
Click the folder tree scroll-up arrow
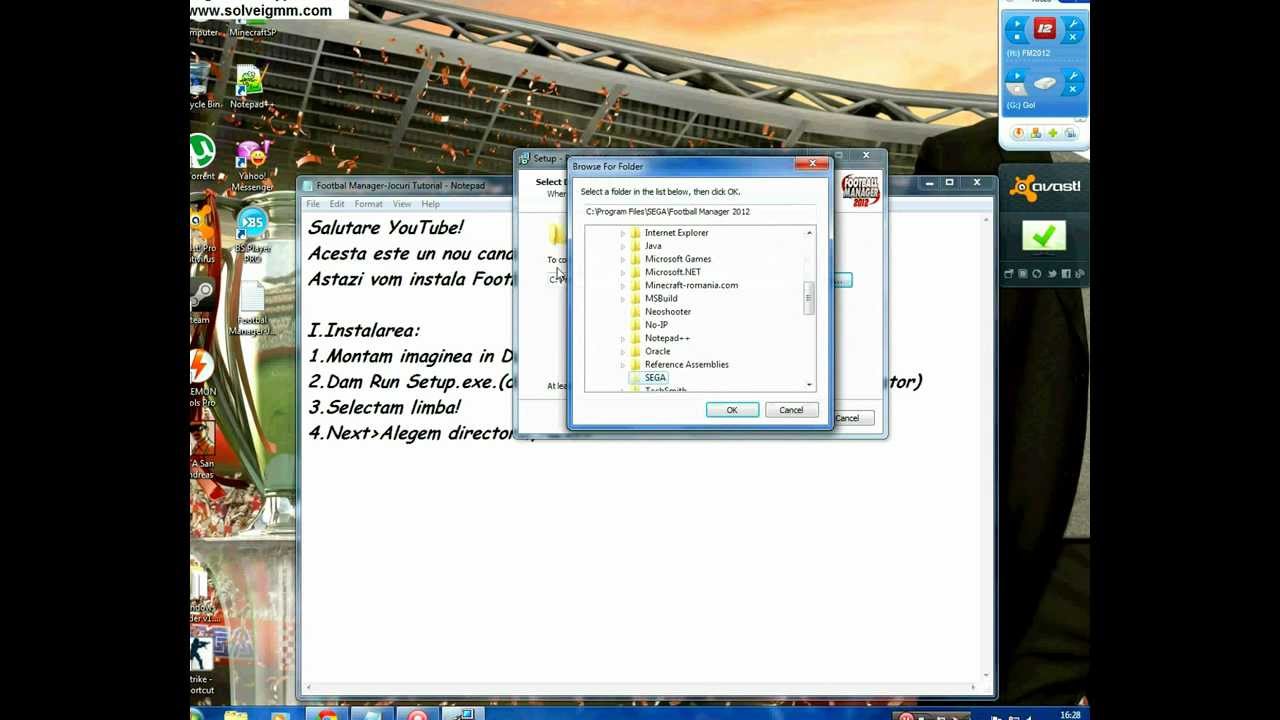click(x=809, y=233)
